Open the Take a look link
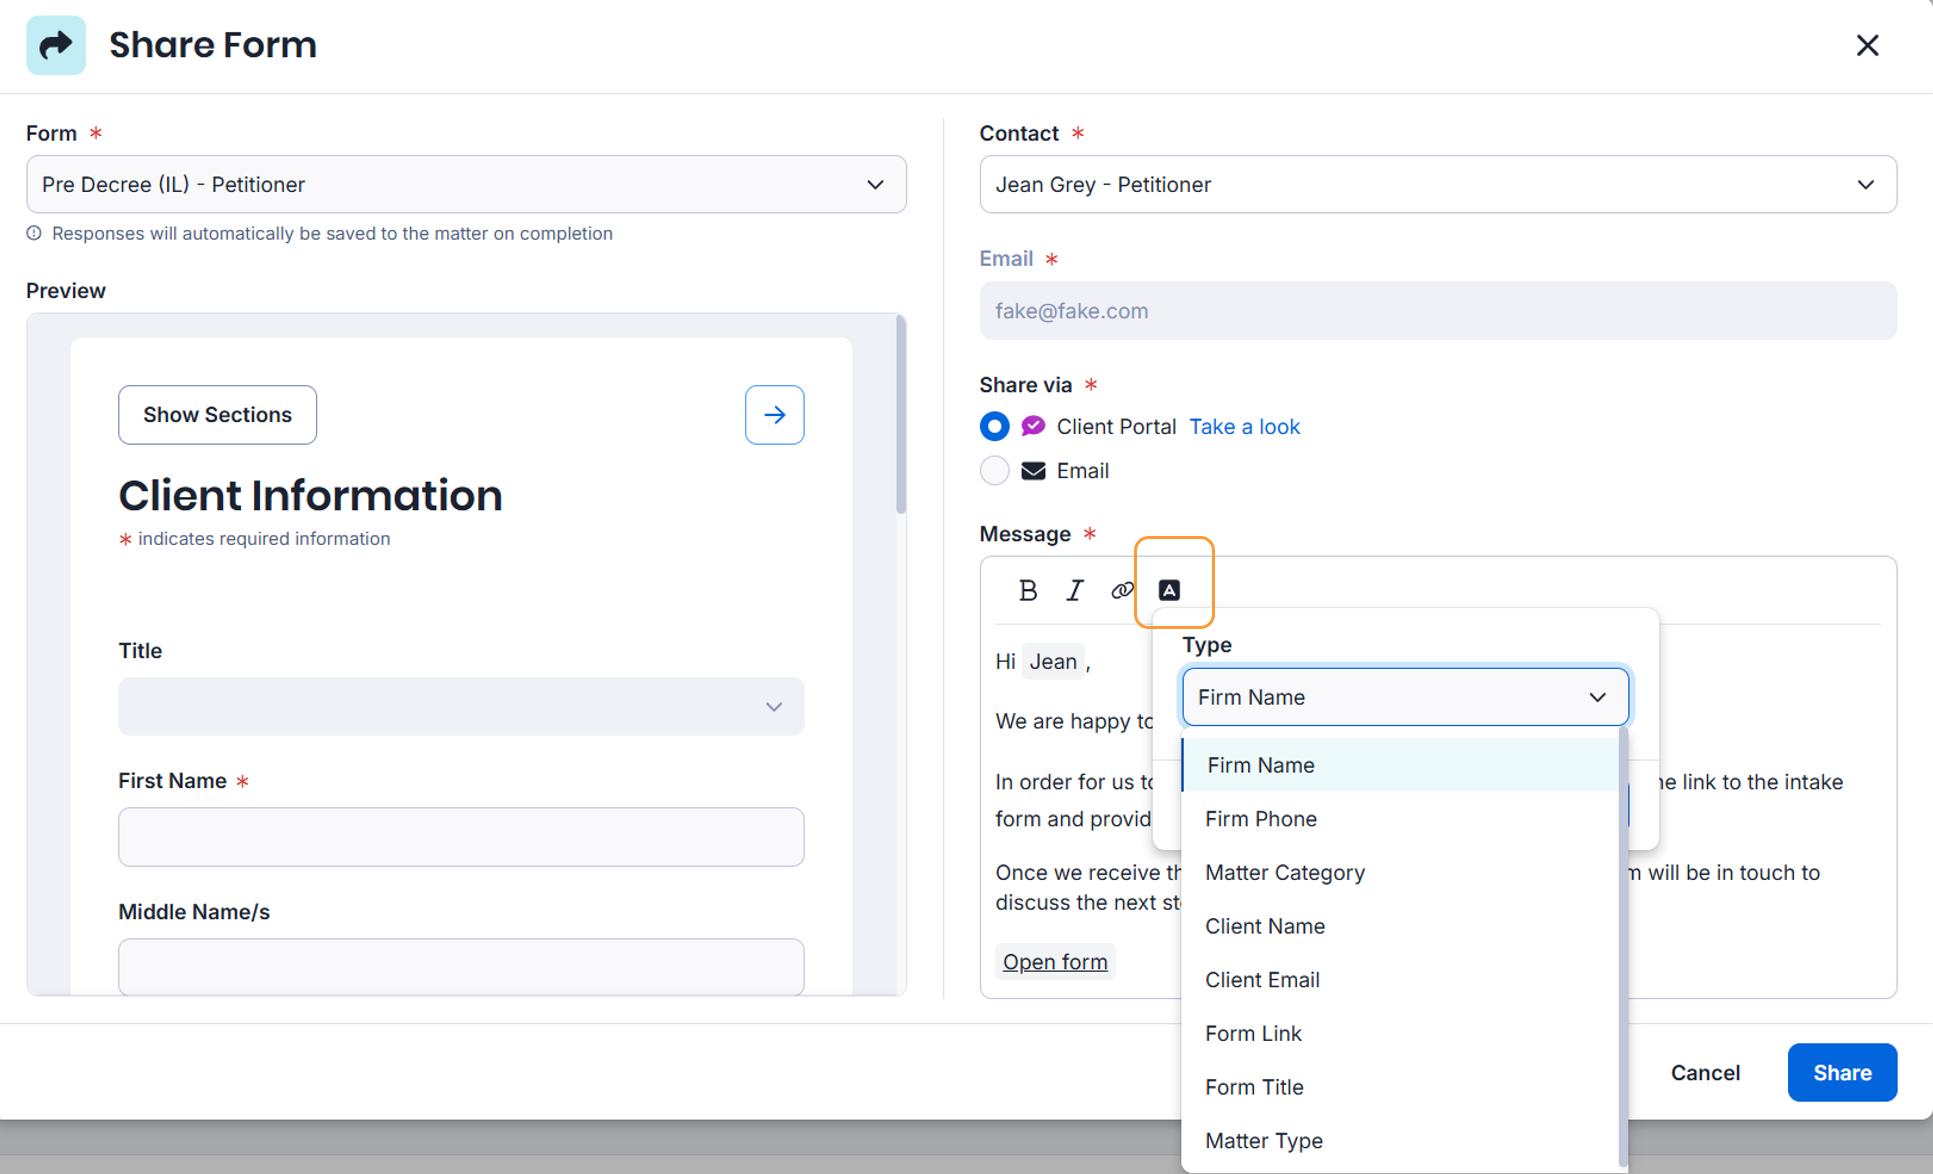 [1244, 427]
